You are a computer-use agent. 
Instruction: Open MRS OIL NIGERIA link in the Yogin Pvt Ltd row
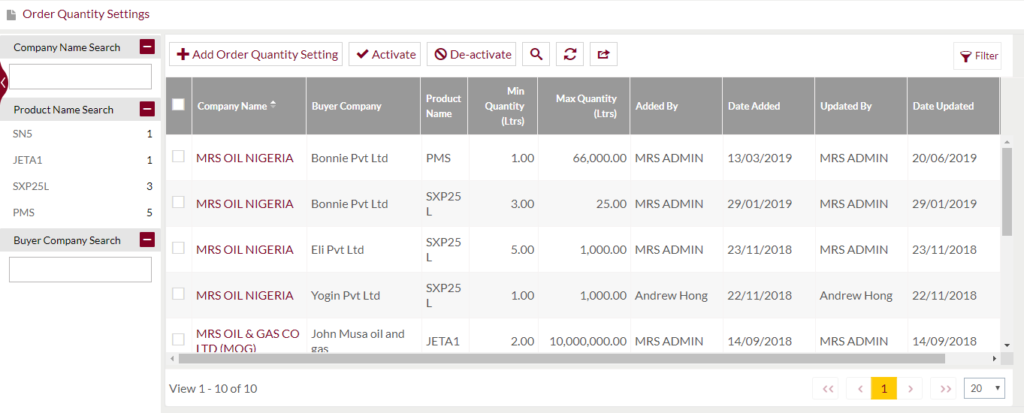(245, 295)
